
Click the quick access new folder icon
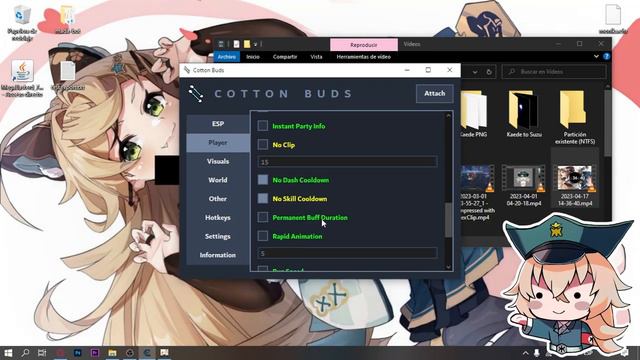coord(247,44)
